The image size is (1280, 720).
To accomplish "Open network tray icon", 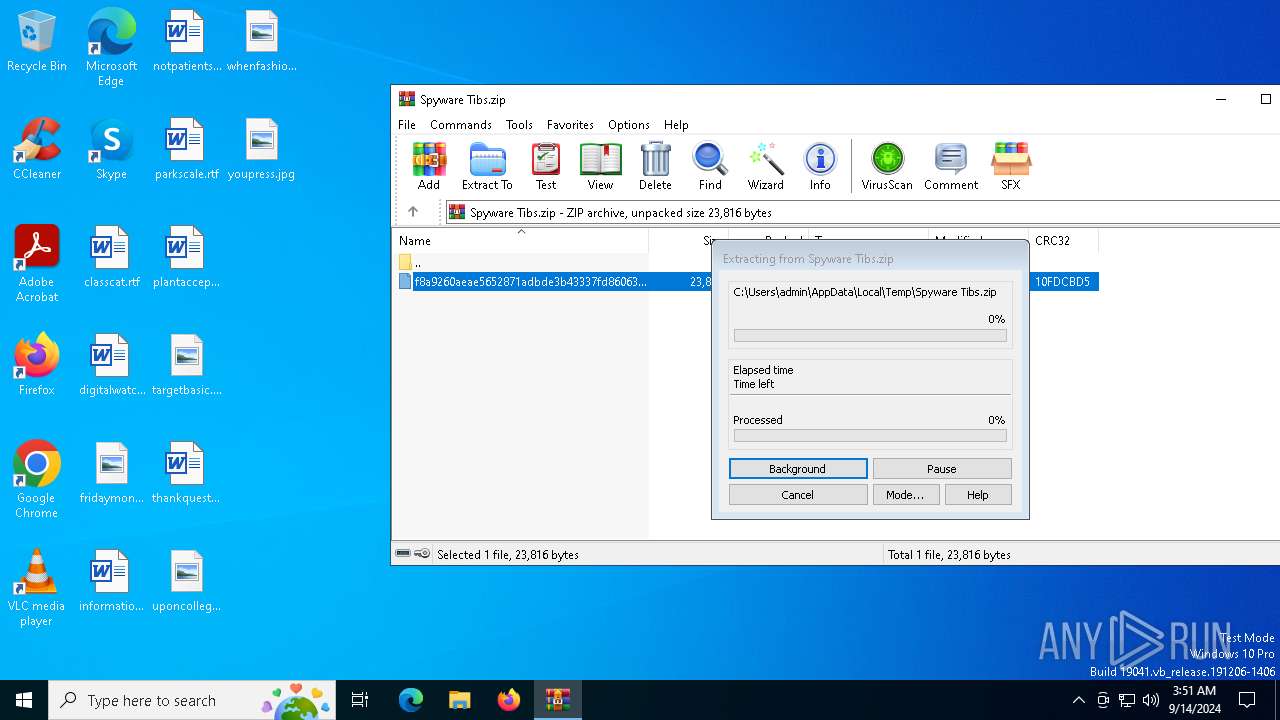I will (x=1127, y=700).
